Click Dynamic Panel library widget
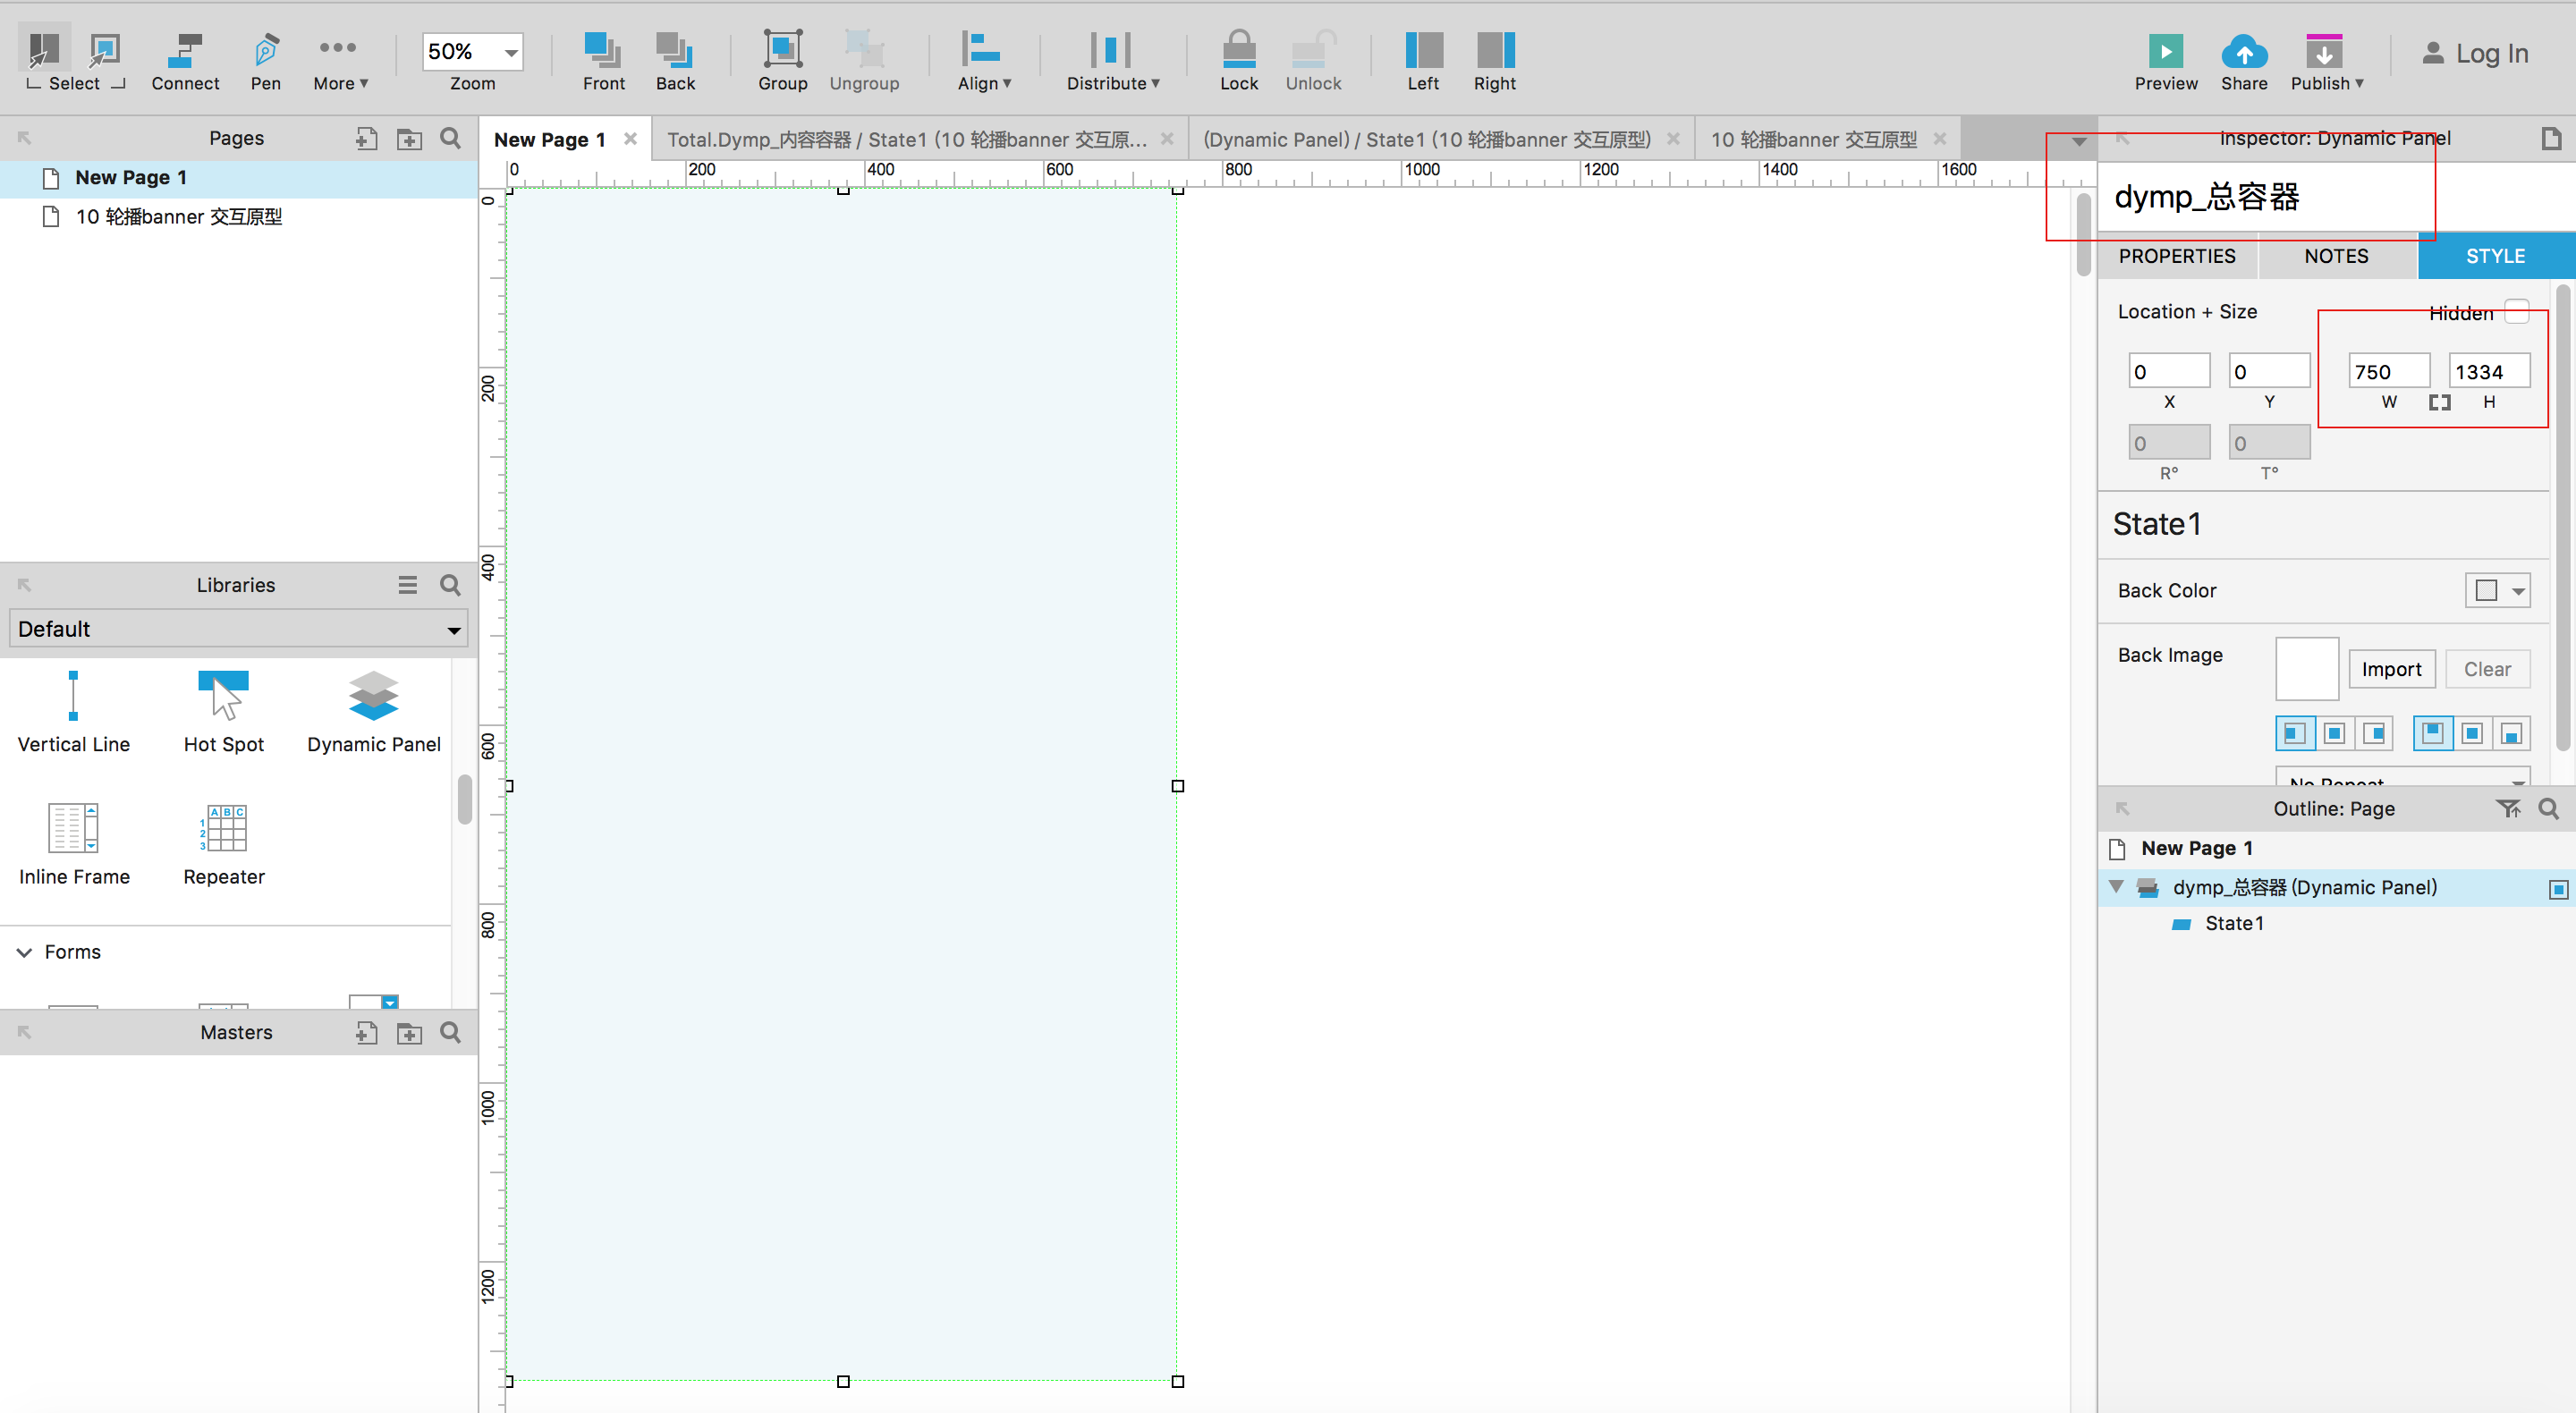The height and width of the screenshot is (1413, 2576). [373, 697]
